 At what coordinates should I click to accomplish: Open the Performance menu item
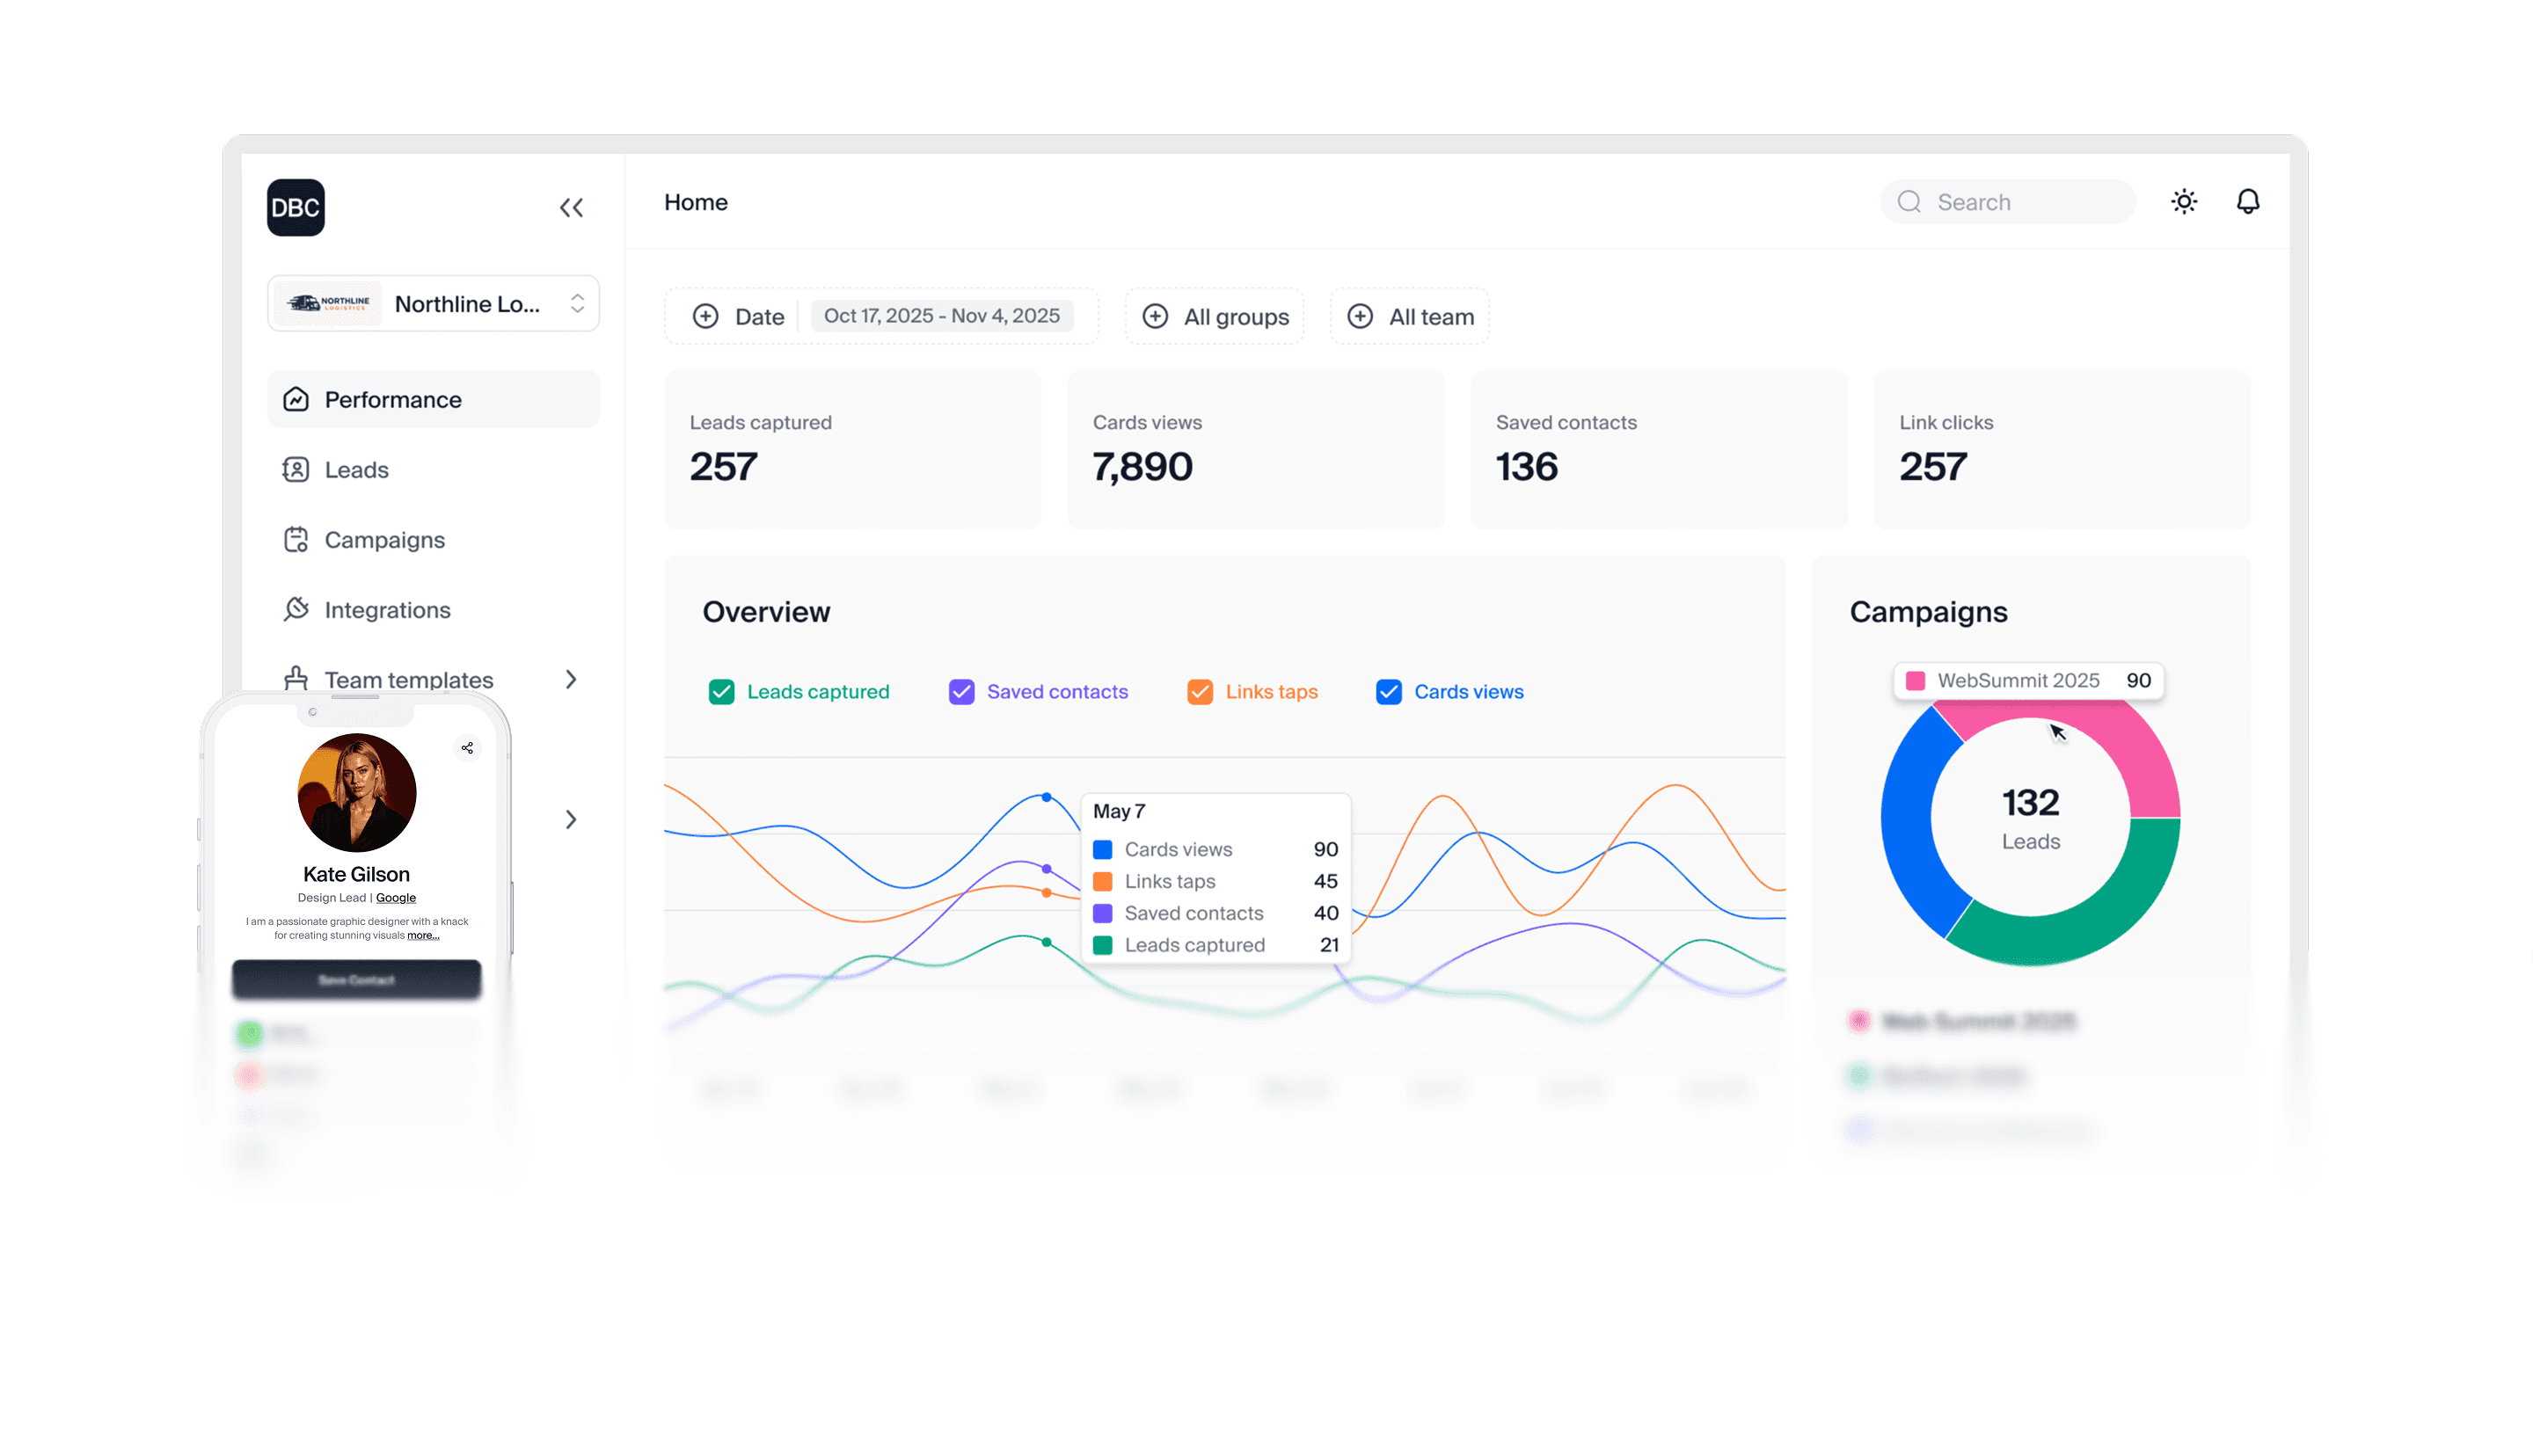(x=433, y=399)
